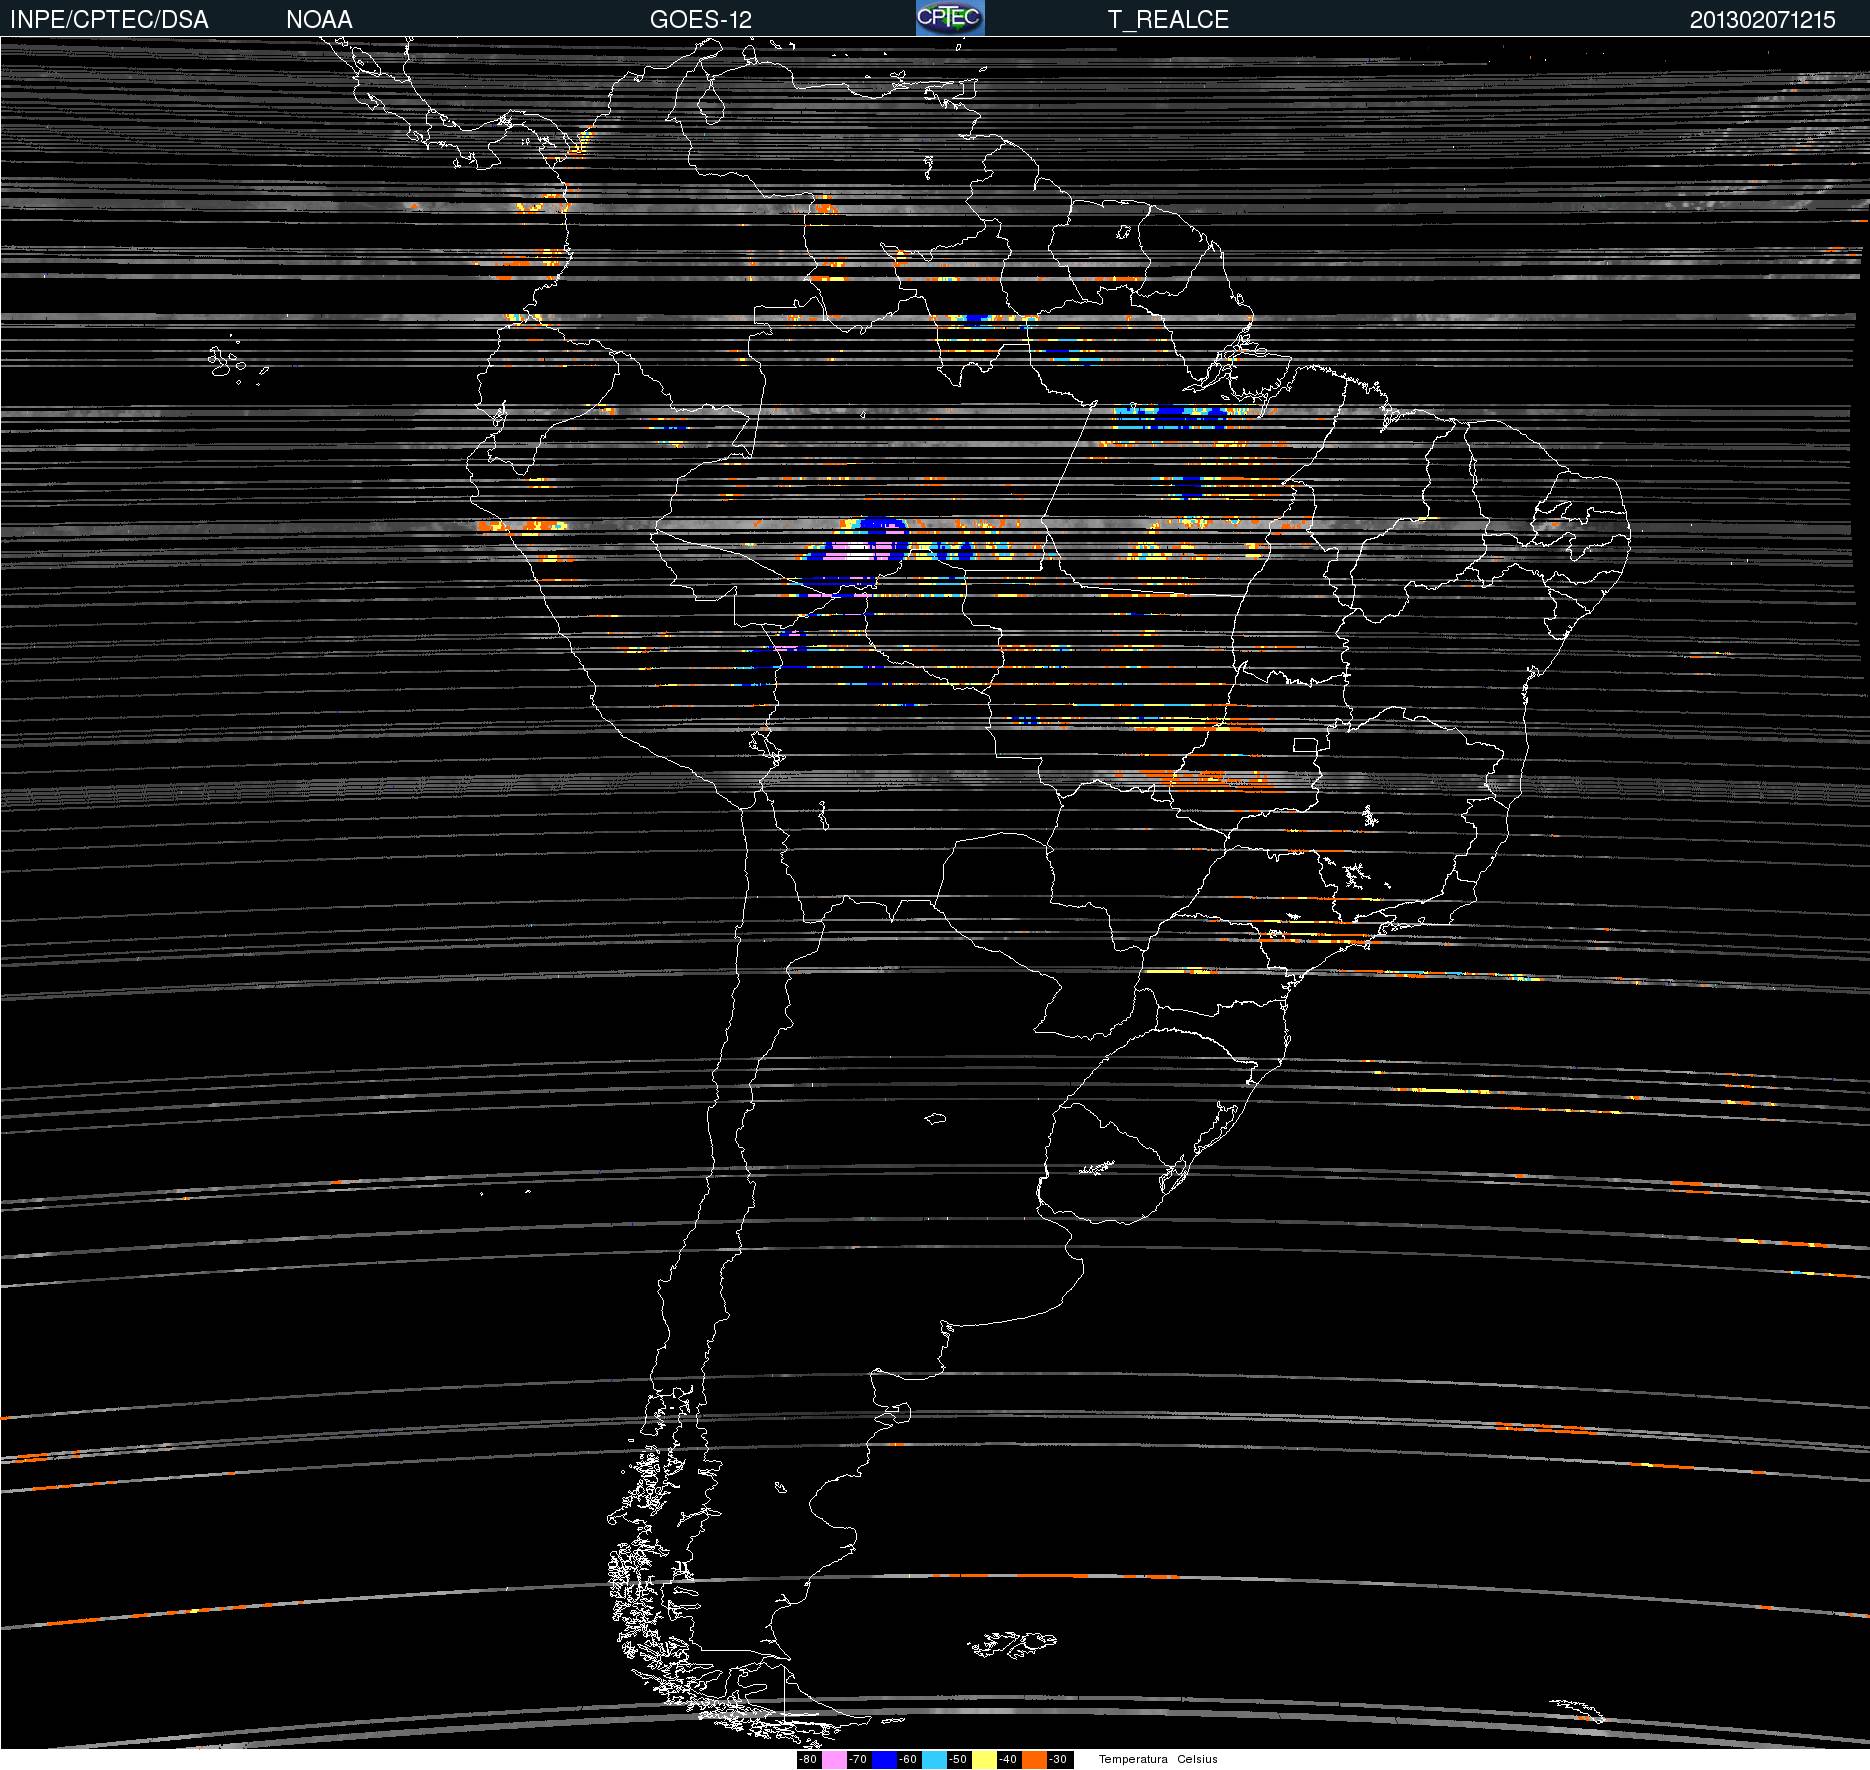
Task: Click the GOES-12 satellite label
Action: [701, 20]
